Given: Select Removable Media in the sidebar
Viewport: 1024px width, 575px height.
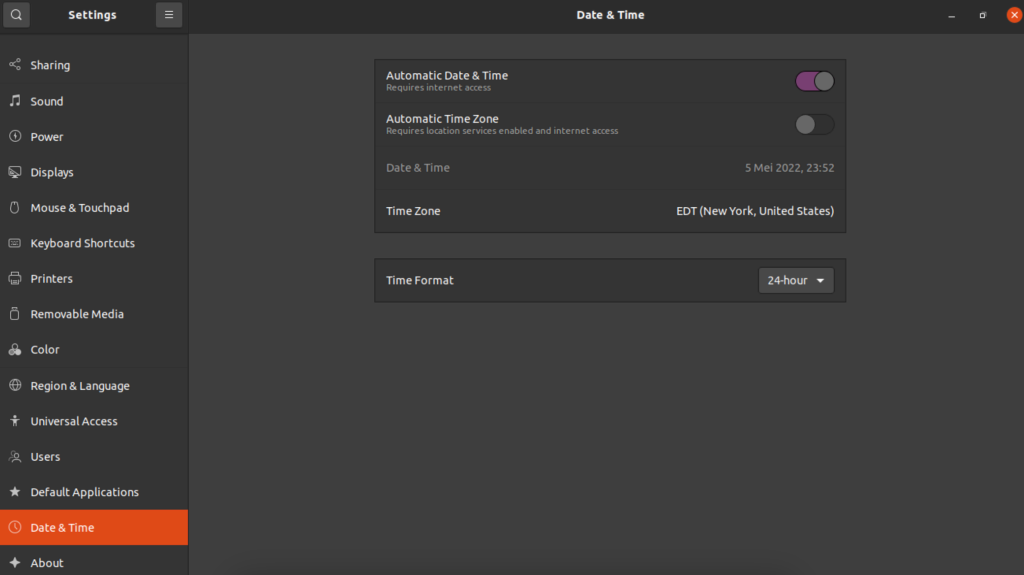Looking at the screenshot, I should tap(77, 314).
